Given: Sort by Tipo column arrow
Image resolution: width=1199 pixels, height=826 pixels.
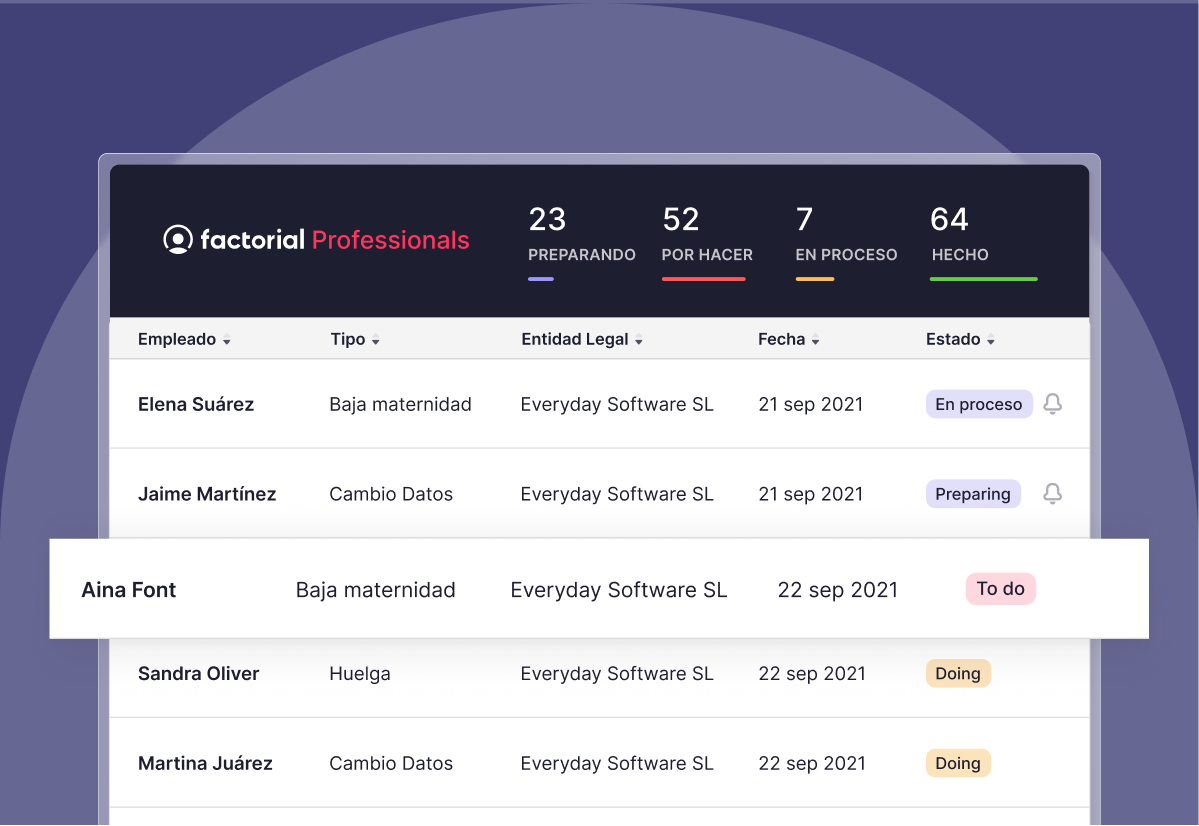Looking at the screenshot, I should point(376,341).
